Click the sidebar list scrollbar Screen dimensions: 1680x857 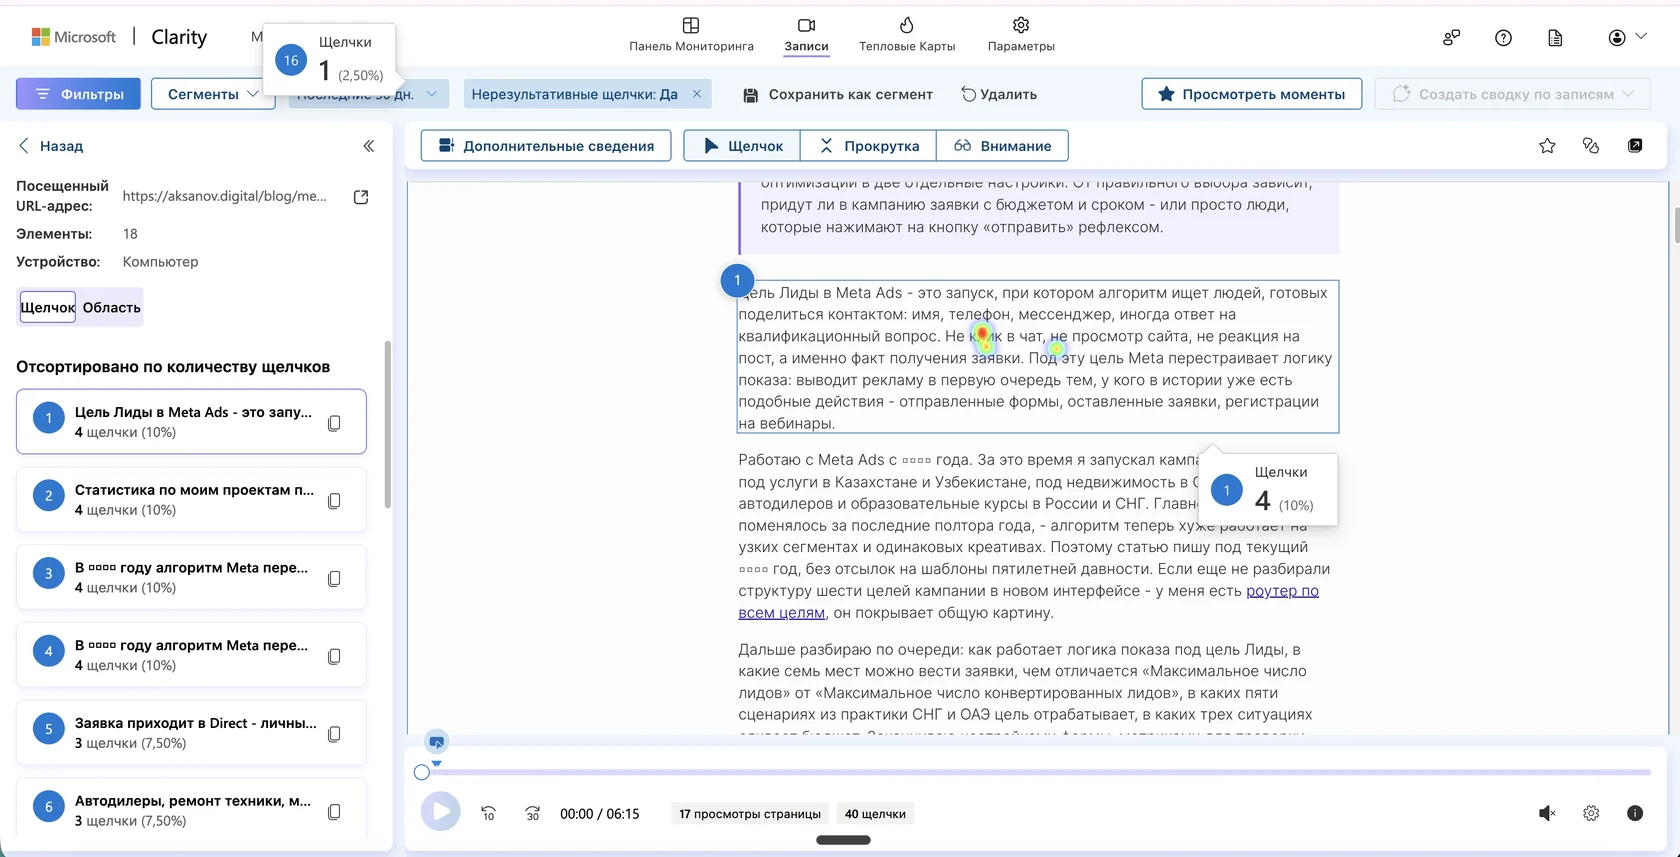[388, 425]
